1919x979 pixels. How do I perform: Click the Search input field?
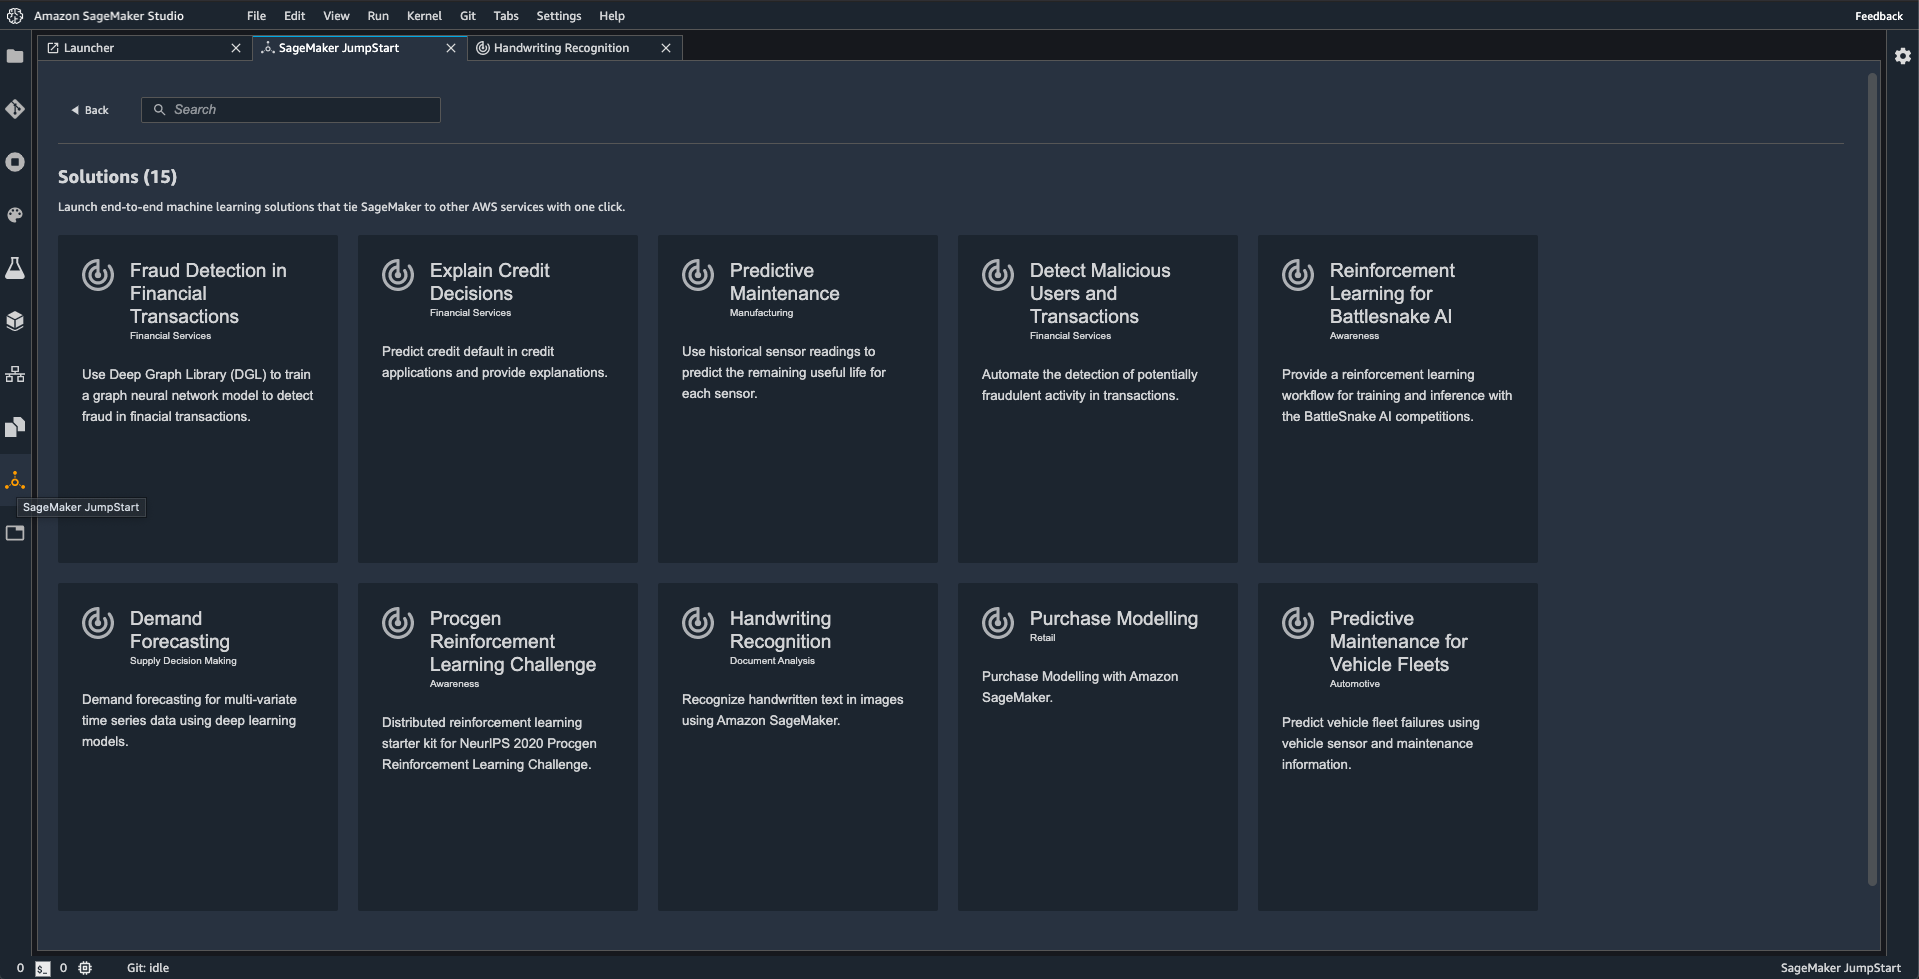pos(300,110)
